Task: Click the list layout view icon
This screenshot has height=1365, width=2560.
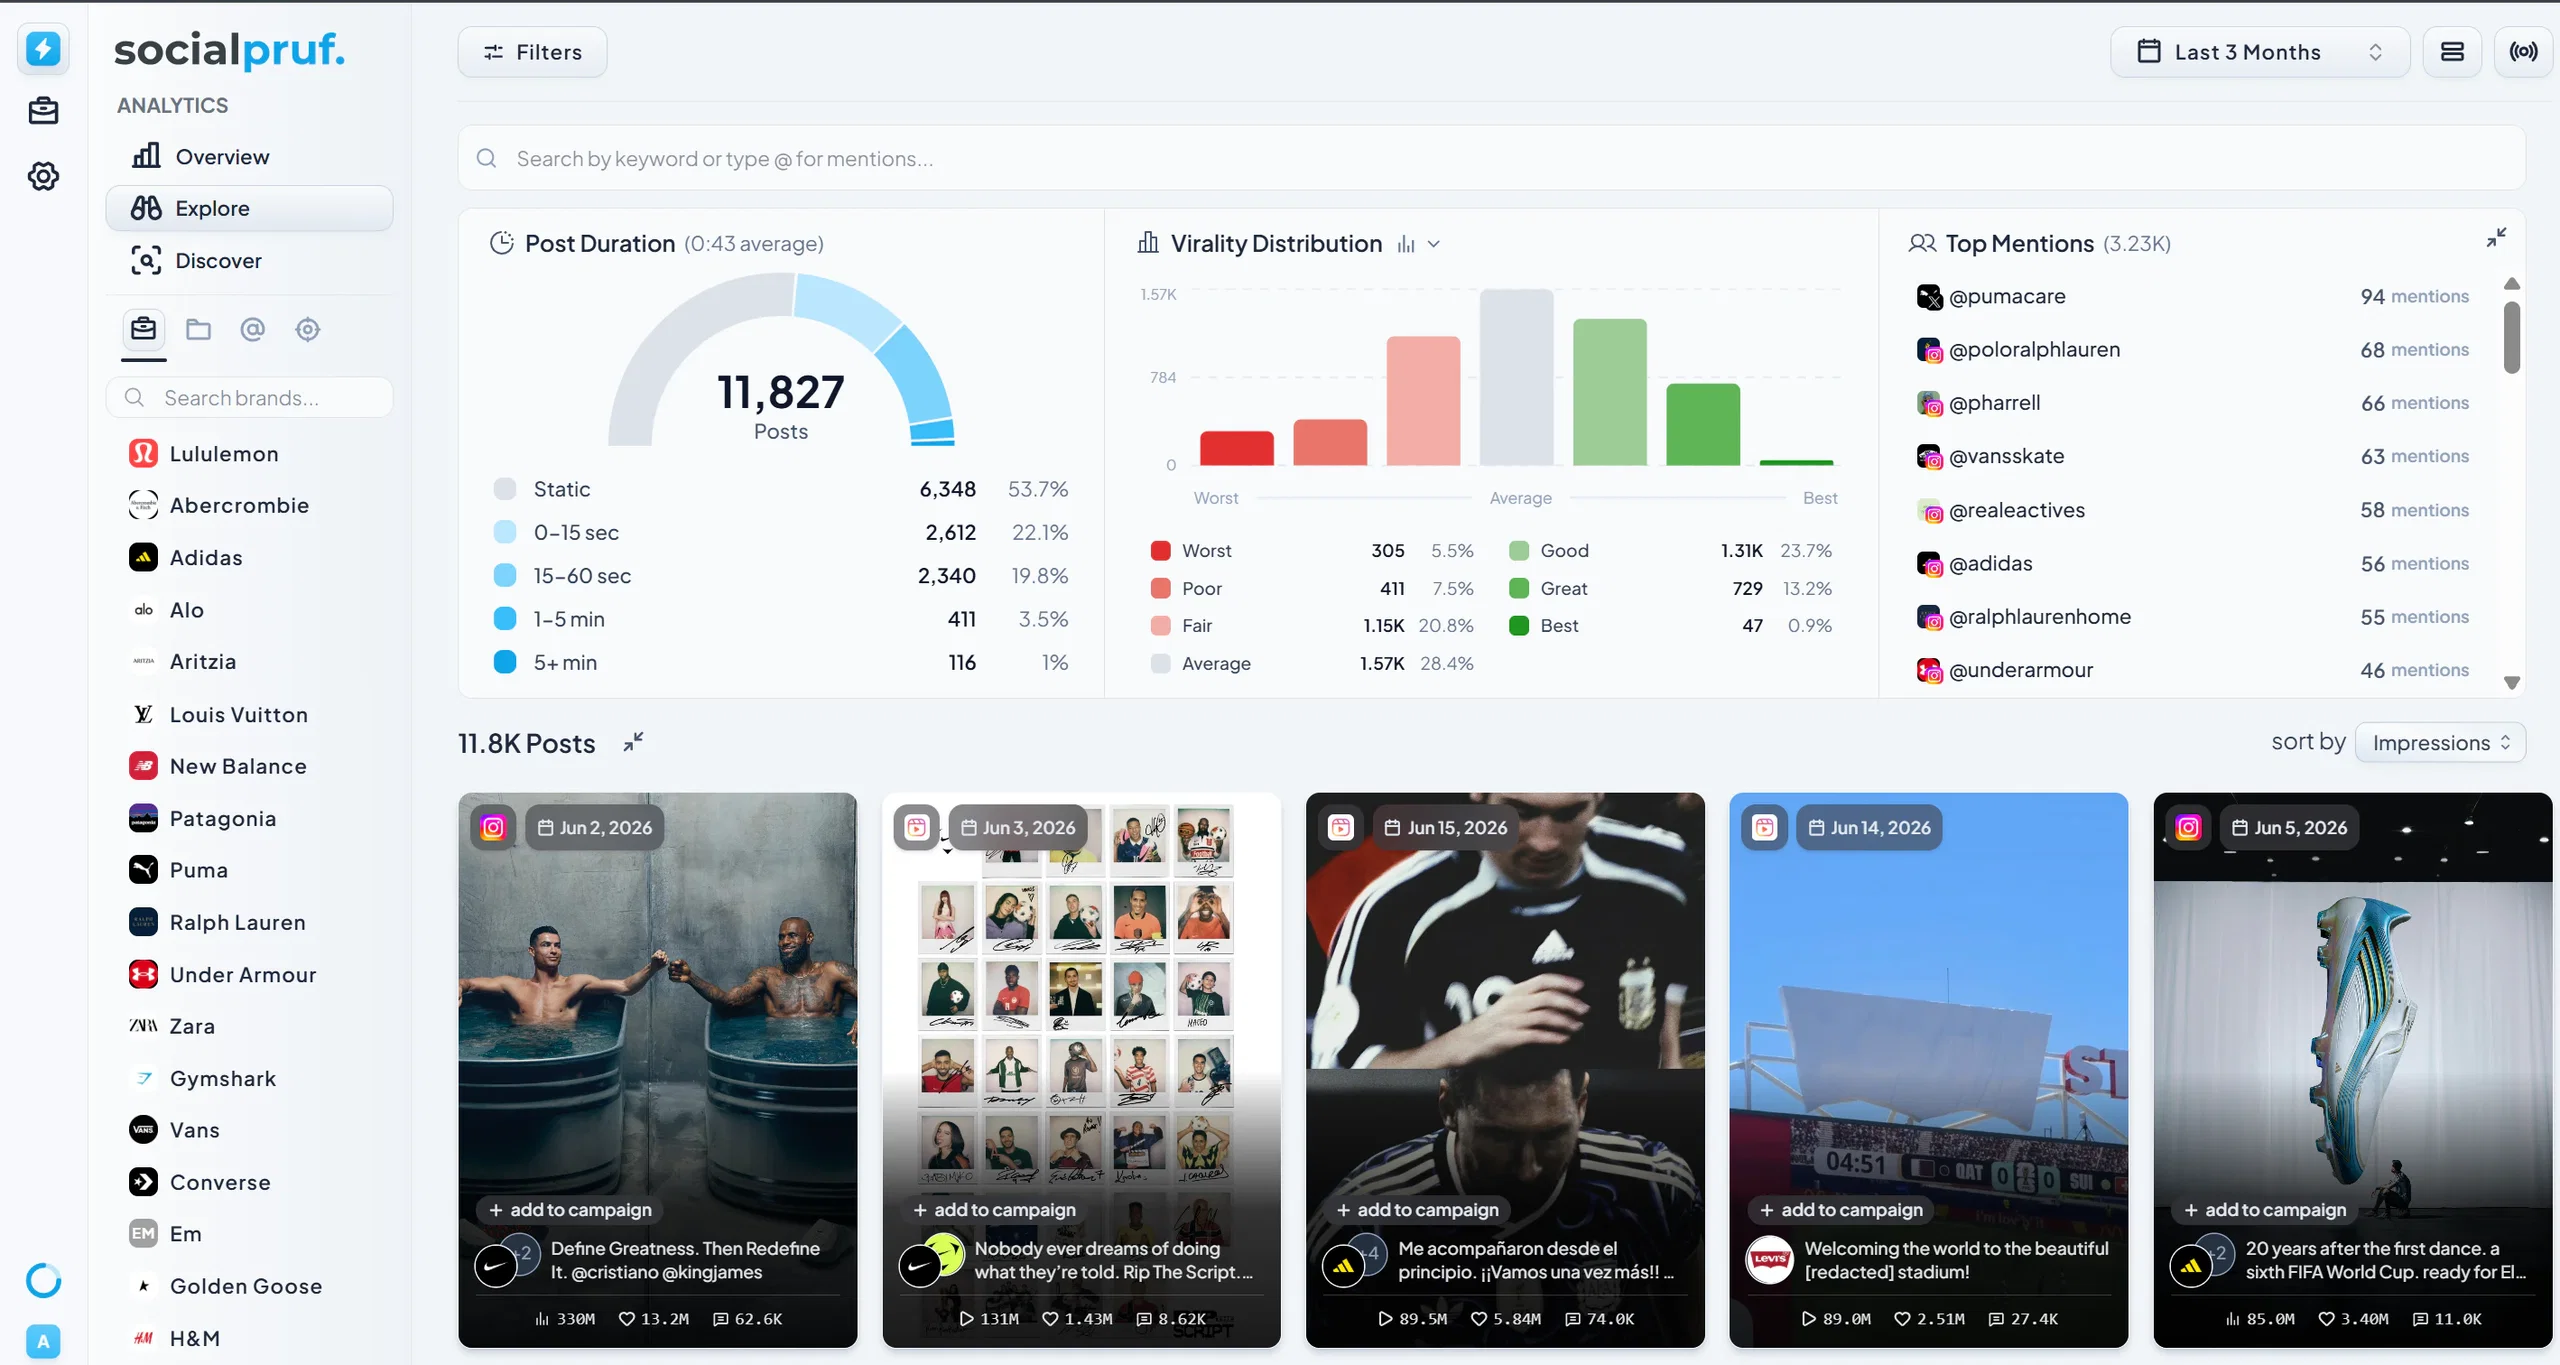Action: click(x=2452, y=52)
